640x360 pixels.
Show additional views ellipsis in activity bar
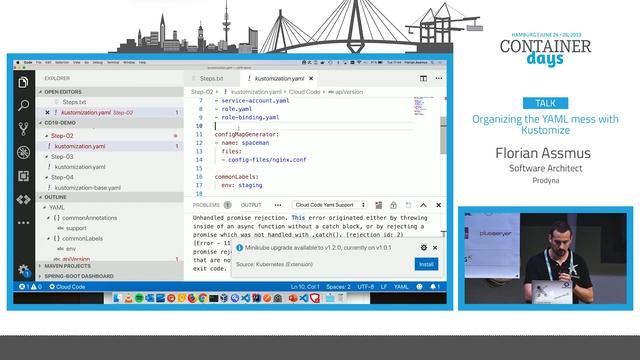tap(23, 223)
